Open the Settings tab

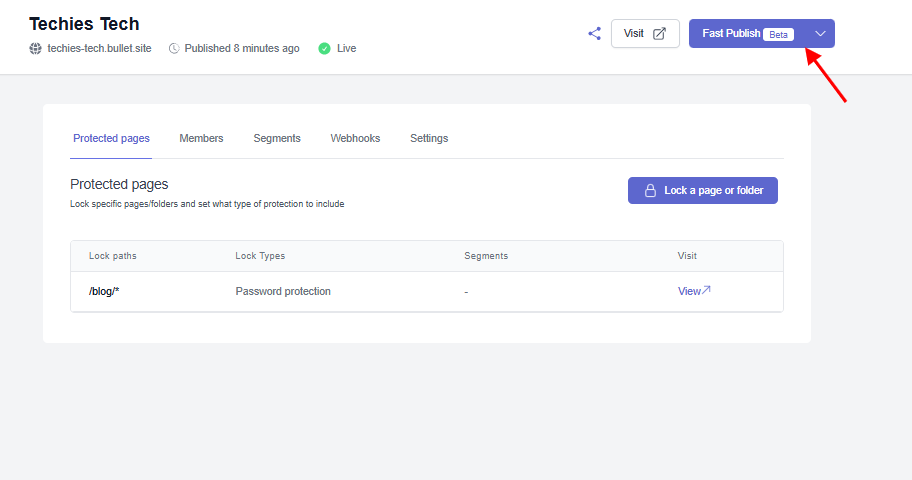[x=429, y=138]
